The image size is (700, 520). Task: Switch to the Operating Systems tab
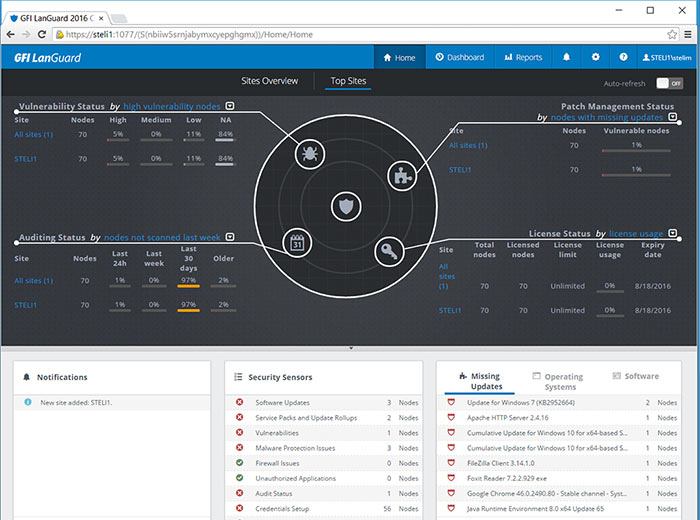(x=558, y=381)
